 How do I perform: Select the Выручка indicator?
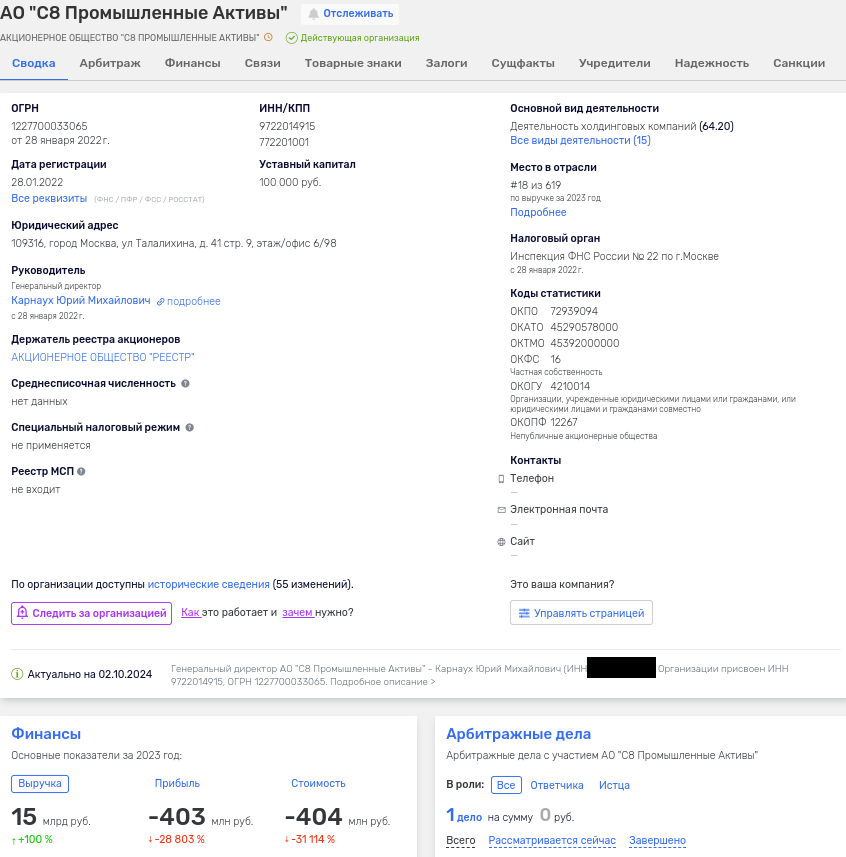40,784
